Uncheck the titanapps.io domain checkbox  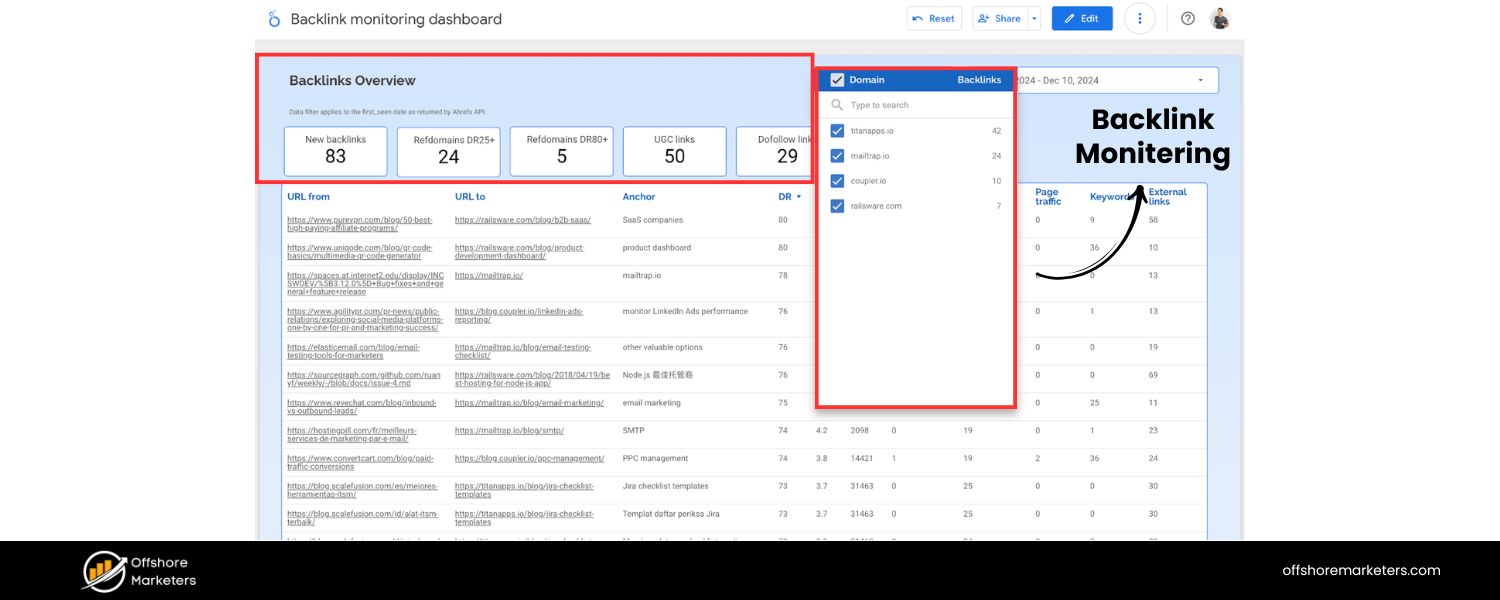tap(837, 130)
